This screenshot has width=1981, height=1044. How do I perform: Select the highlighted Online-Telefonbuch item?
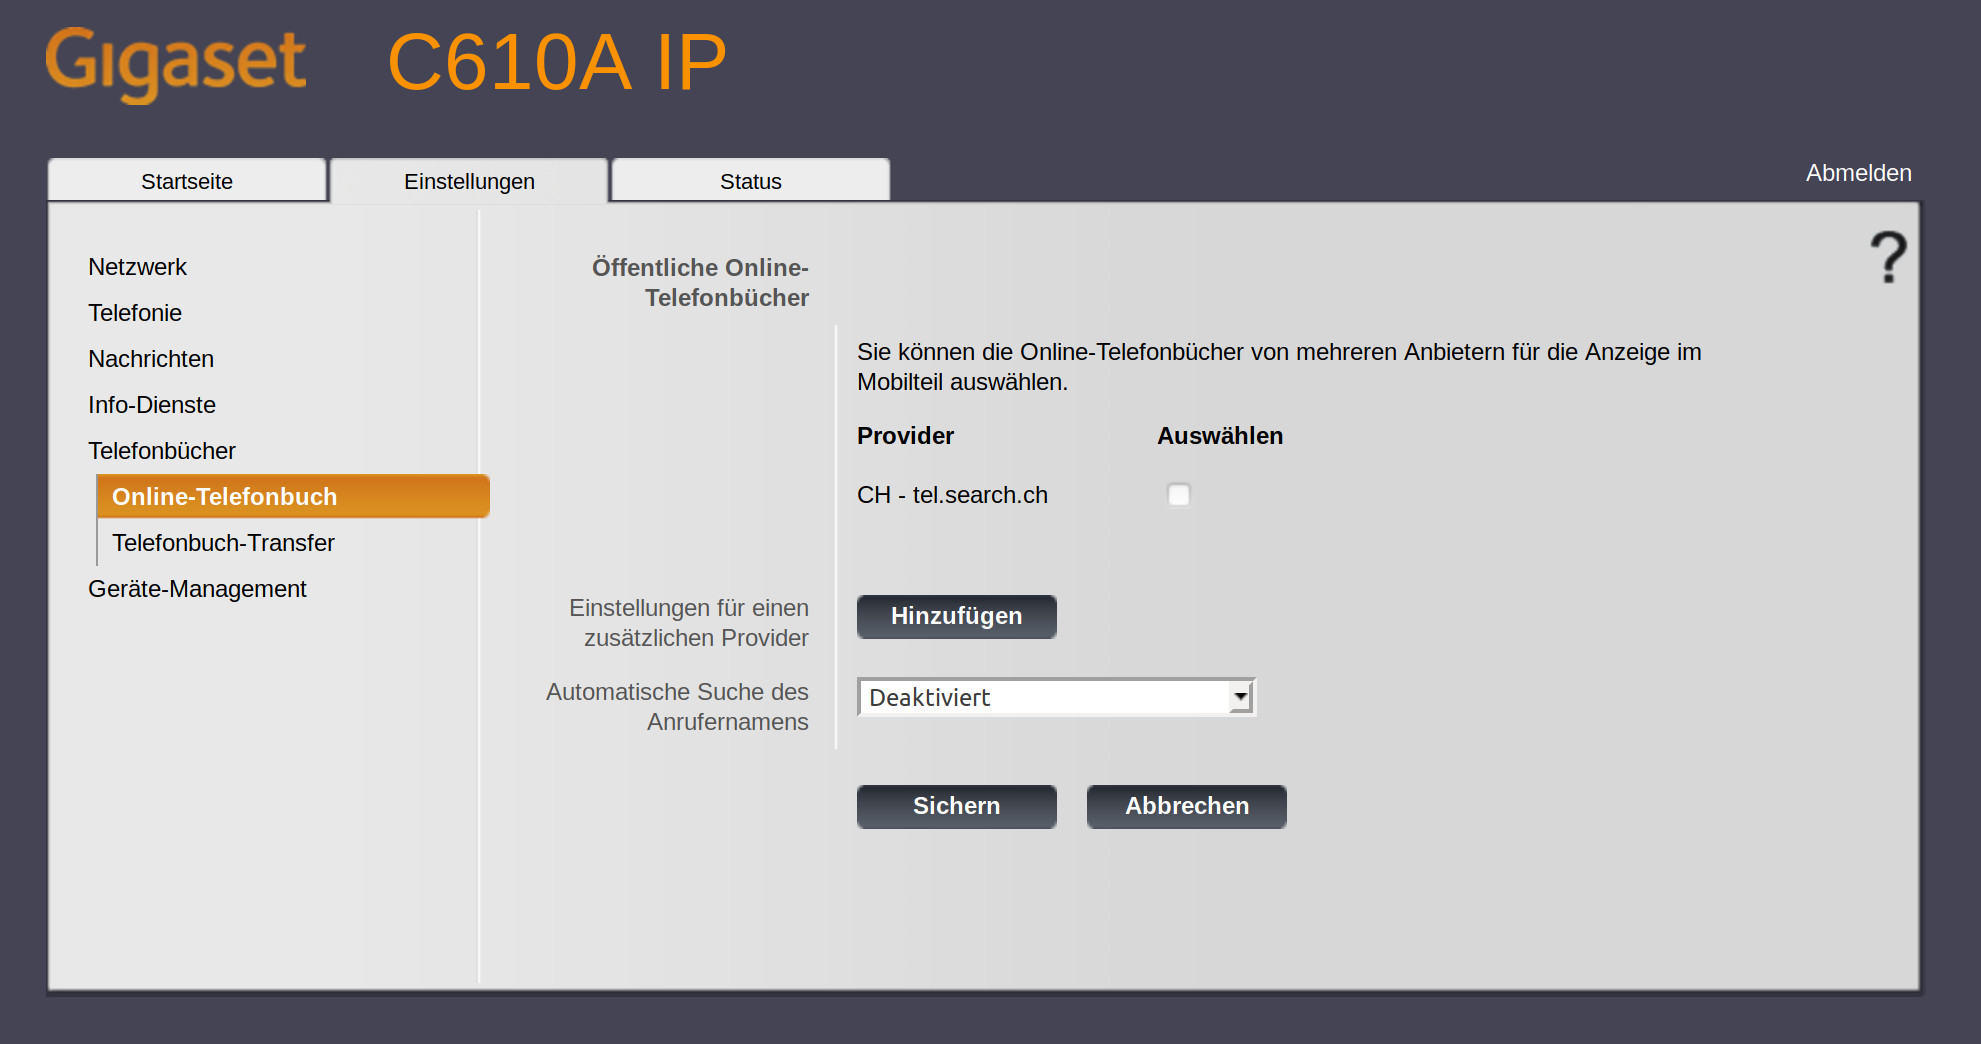click(224, 497)
